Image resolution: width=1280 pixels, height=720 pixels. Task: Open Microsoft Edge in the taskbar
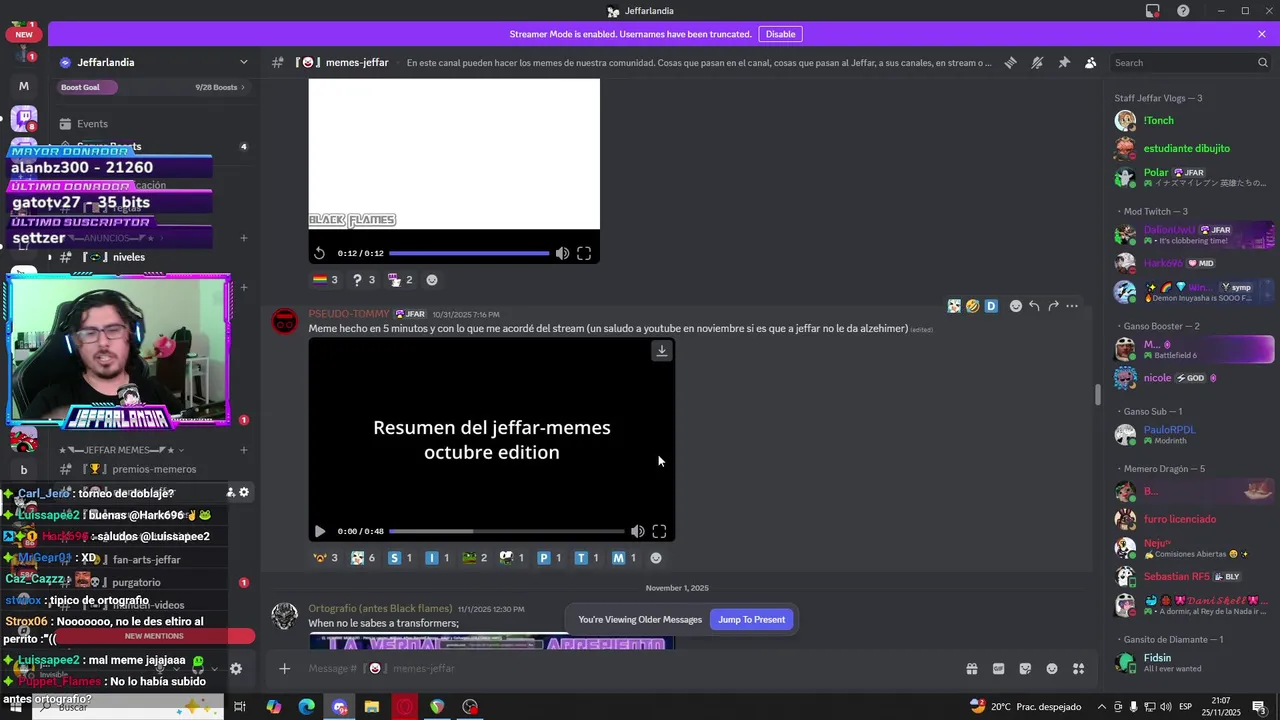pos(306,707)
